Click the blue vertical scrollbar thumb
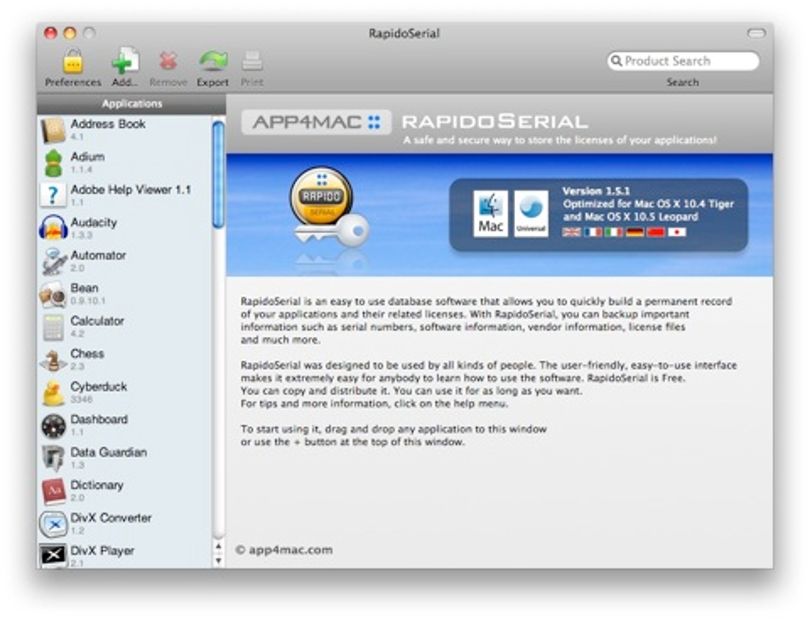 click(219, 174)
